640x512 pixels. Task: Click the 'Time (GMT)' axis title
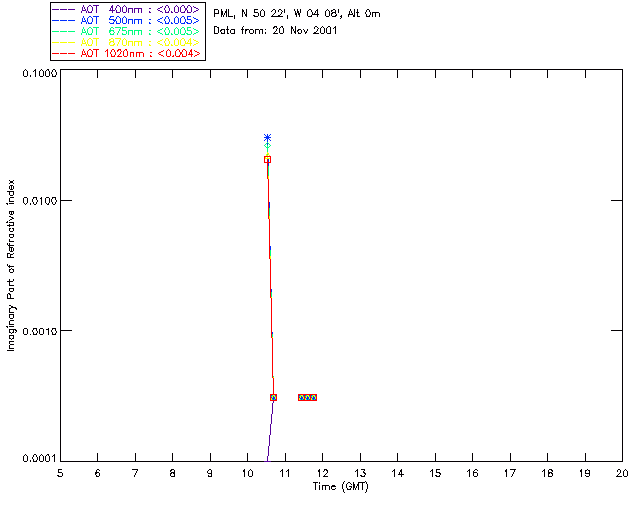point(341,487)
